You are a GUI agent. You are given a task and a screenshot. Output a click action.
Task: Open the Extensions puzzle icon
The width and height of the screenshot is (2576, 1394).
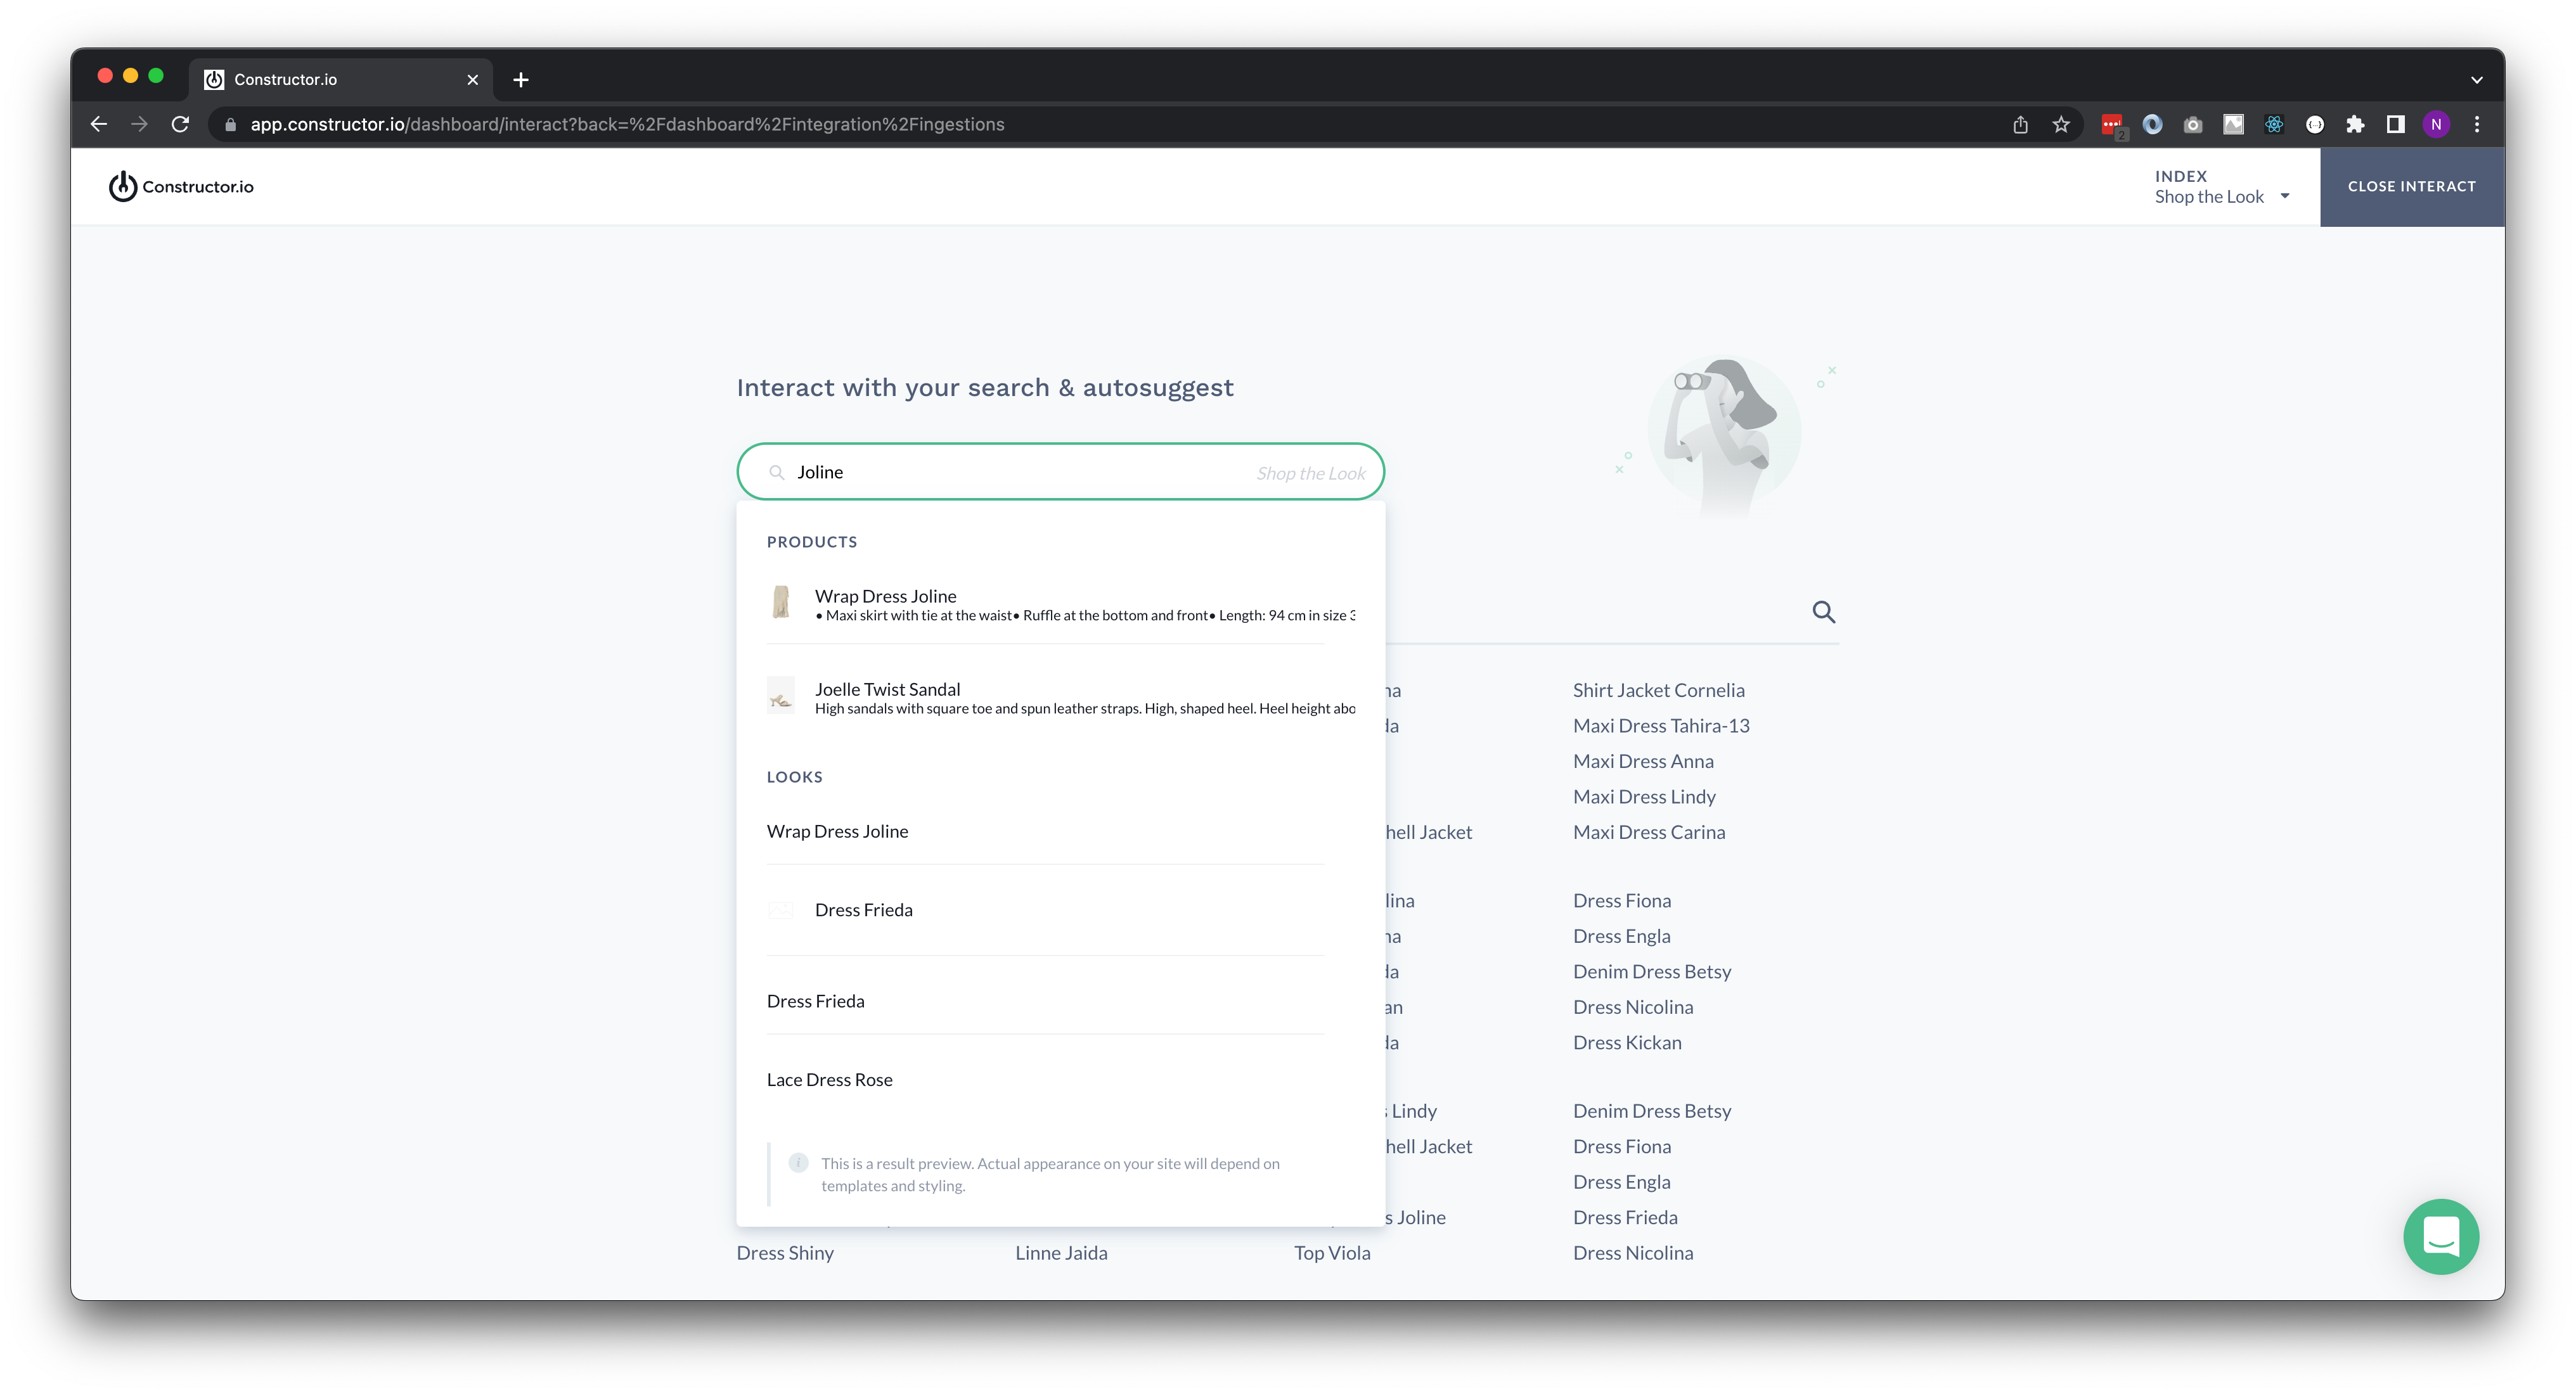pos(2355,125)
